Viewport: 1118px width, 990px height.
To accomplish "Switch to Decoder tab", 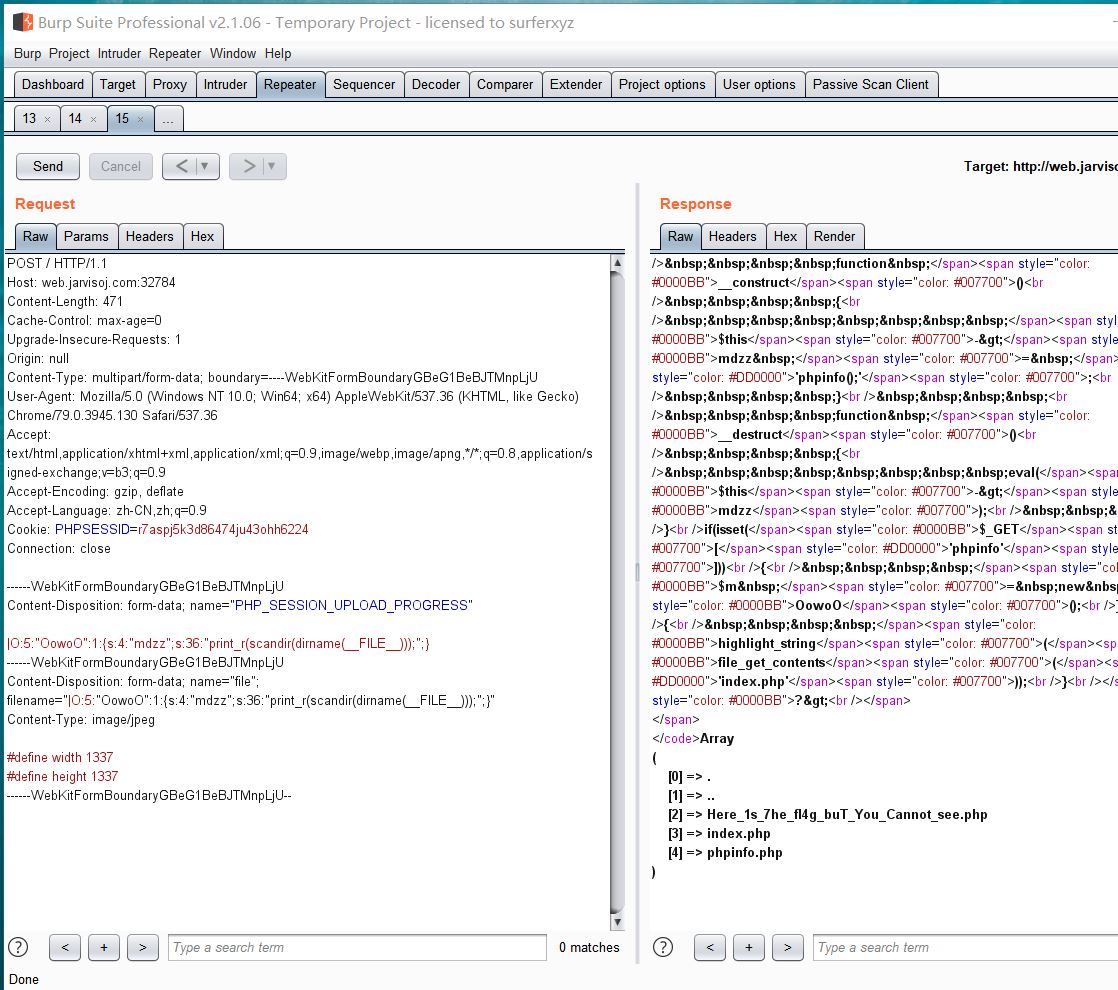I will pyautogui.click(x=436, y=84).
